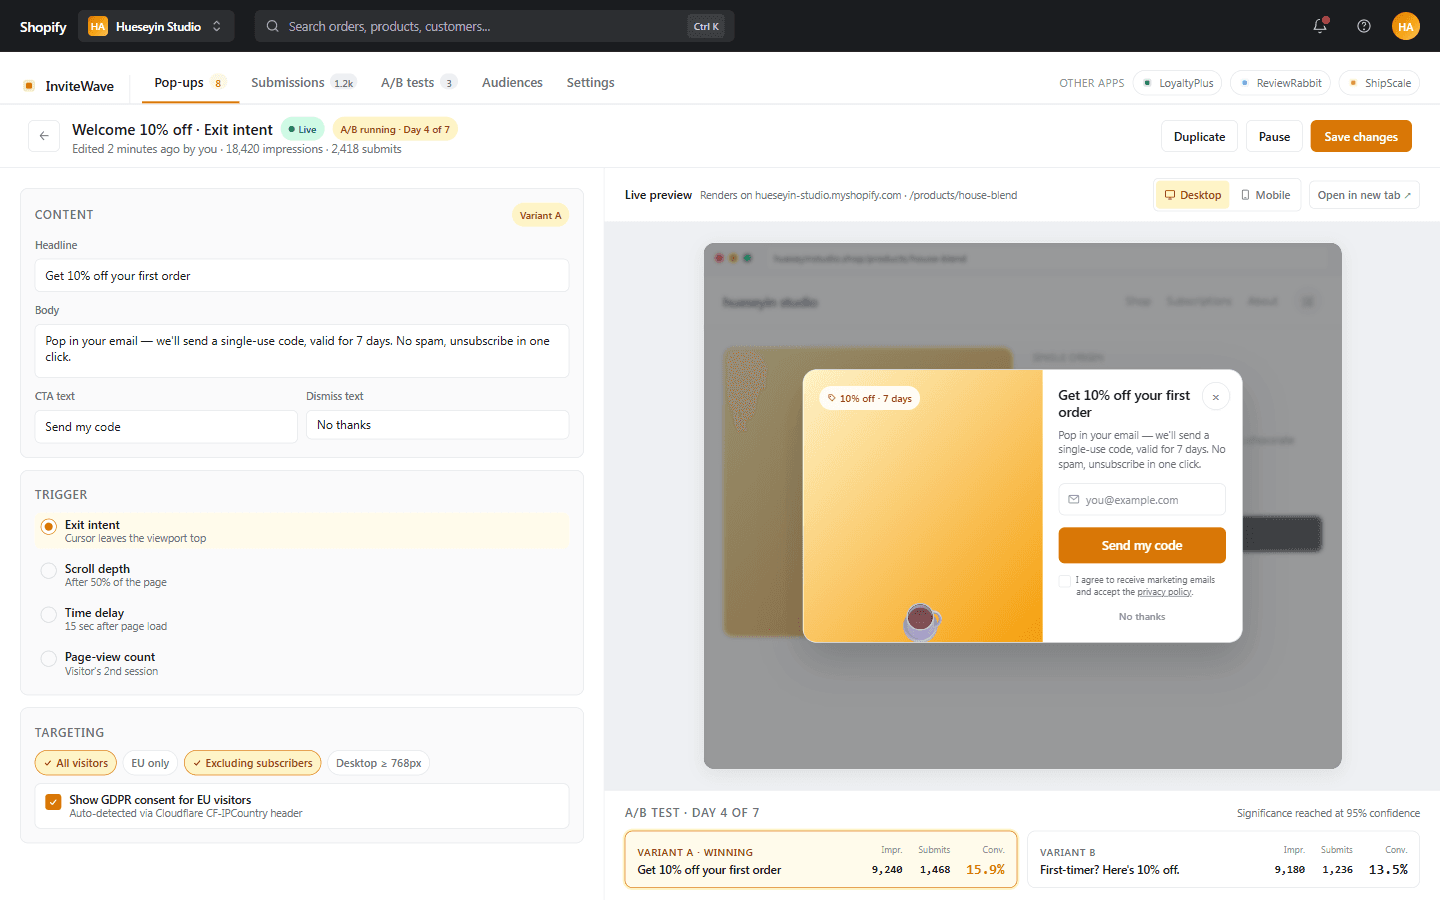
Task: Pause the pop-up
Action: click(x=1274, y=136)
